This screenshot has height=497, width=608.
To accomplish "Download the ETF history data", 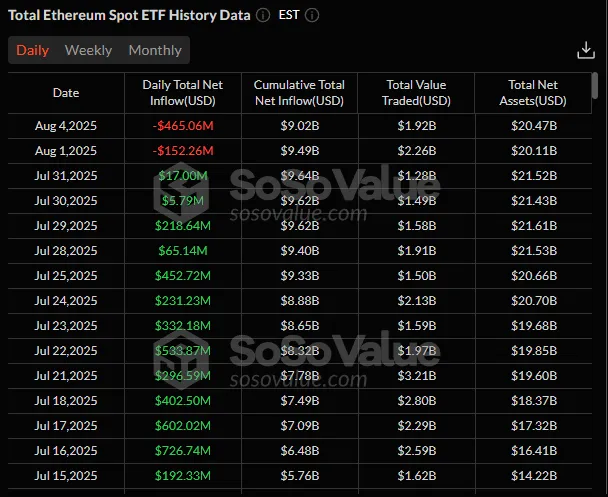I will pyautogui.click(x=586, y=51).
